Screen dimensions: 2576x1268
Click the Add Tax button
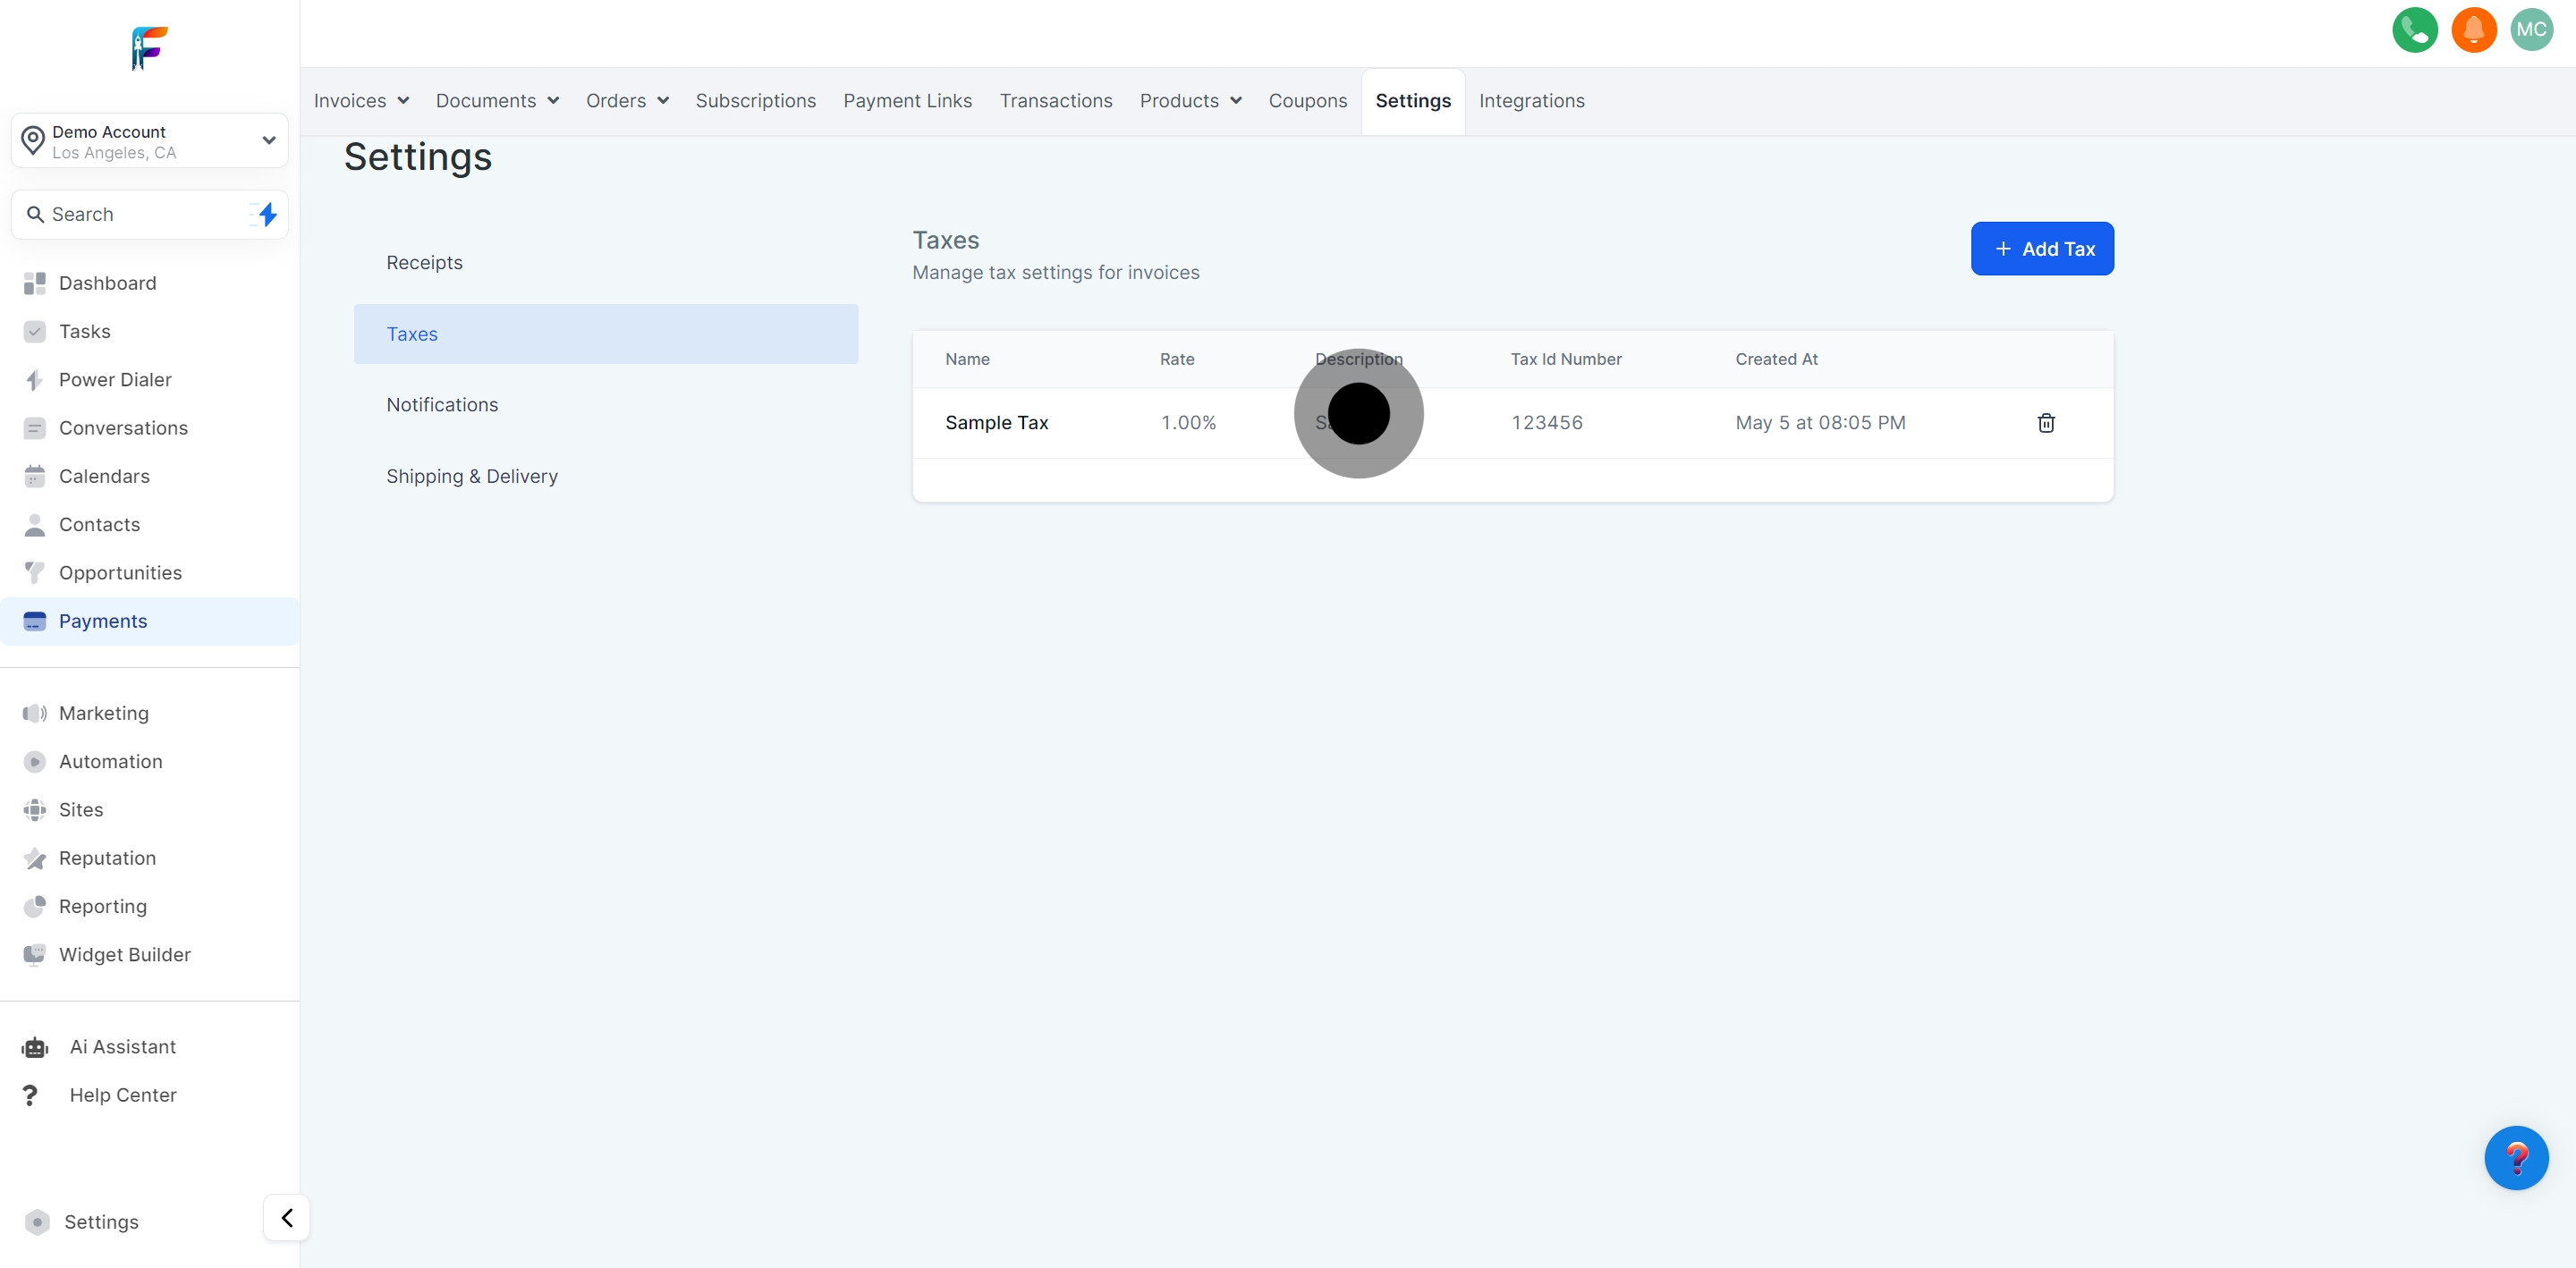point(2041,249)
